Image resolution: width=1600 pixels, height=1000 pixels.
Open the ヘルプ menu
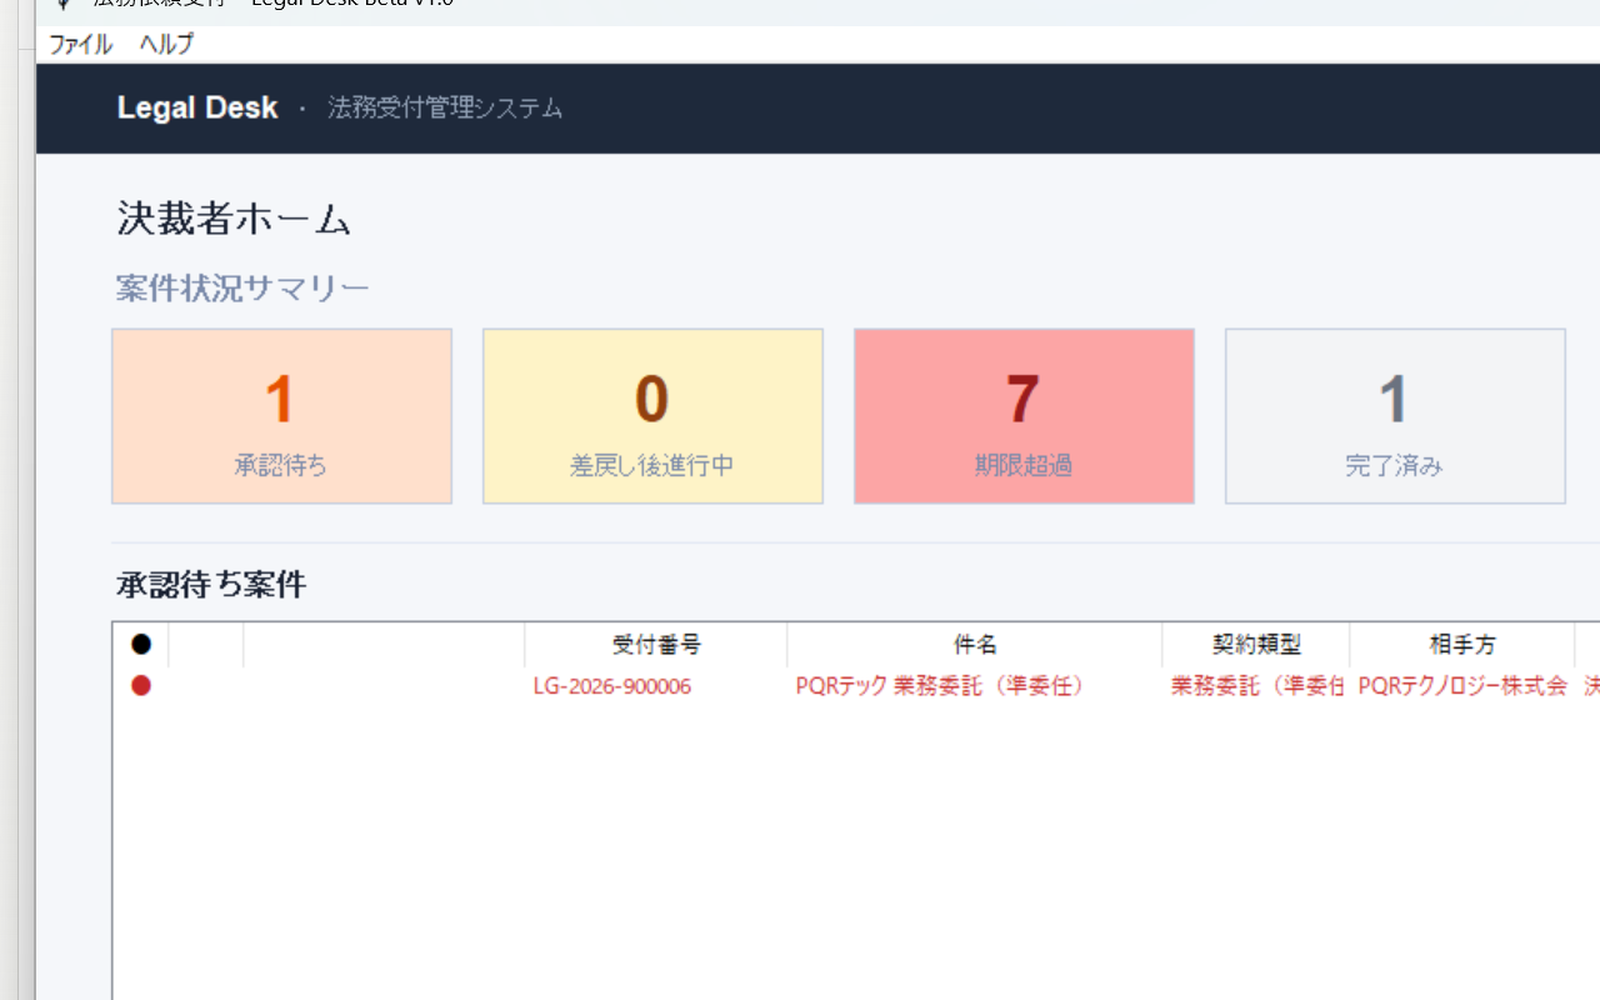[168, 44]
